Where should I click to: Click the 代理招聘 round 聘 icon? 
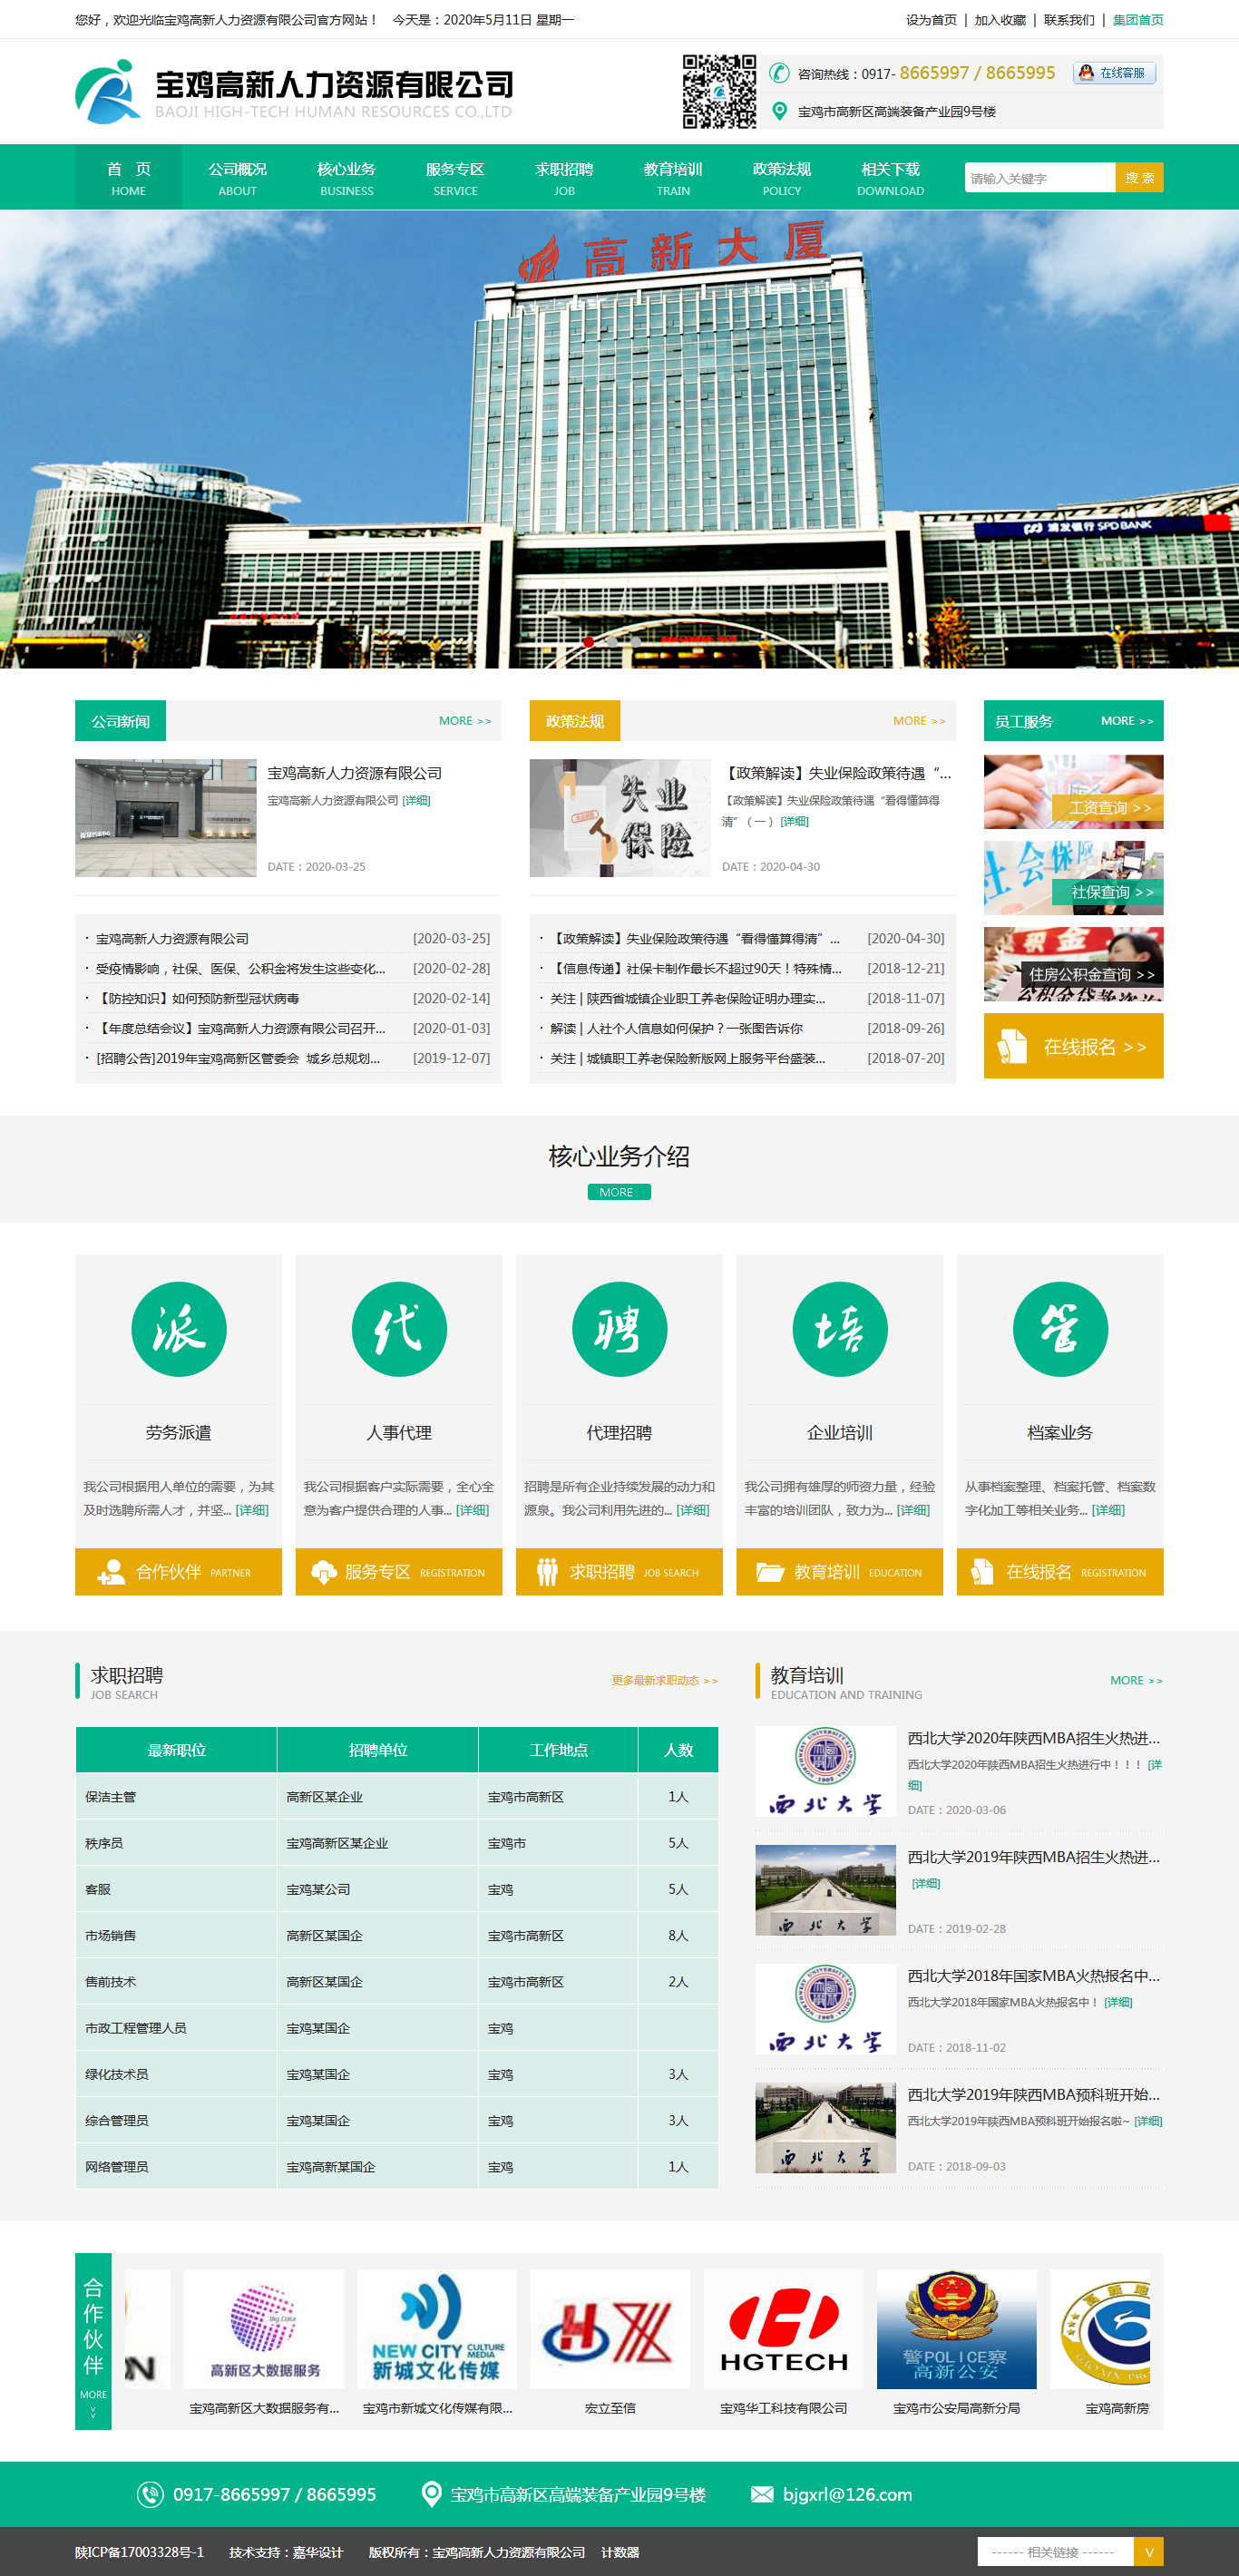tap(619, 1329)
